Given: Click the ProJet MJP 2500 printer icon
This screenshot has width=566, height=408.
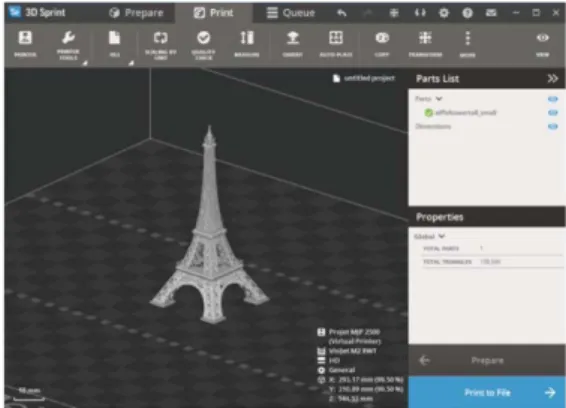Looking at the screenshot, I should pos(321,332).
